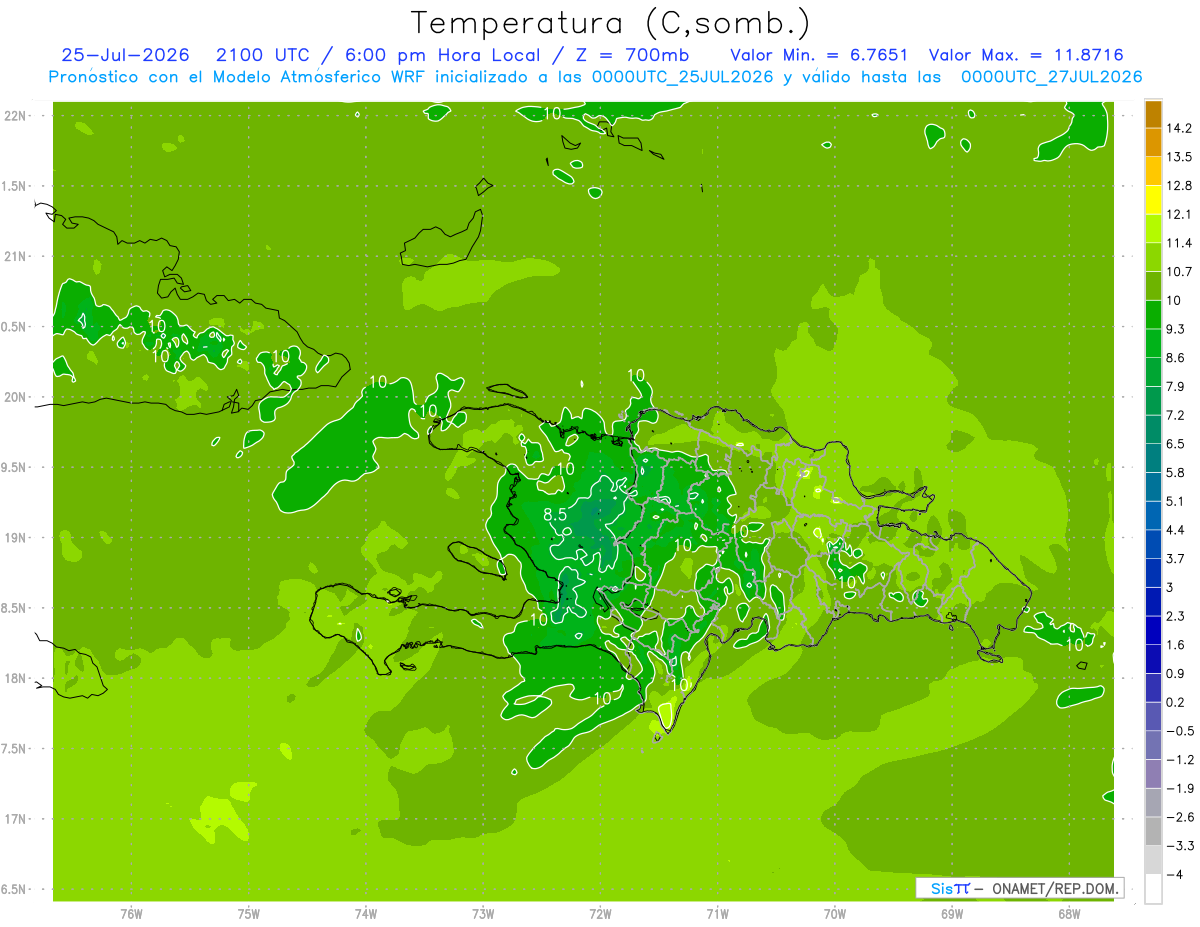This screenshot has height=927, width=1200.
Task: Click the '9.3' color scale value
Action: (x=1176, y=329)
